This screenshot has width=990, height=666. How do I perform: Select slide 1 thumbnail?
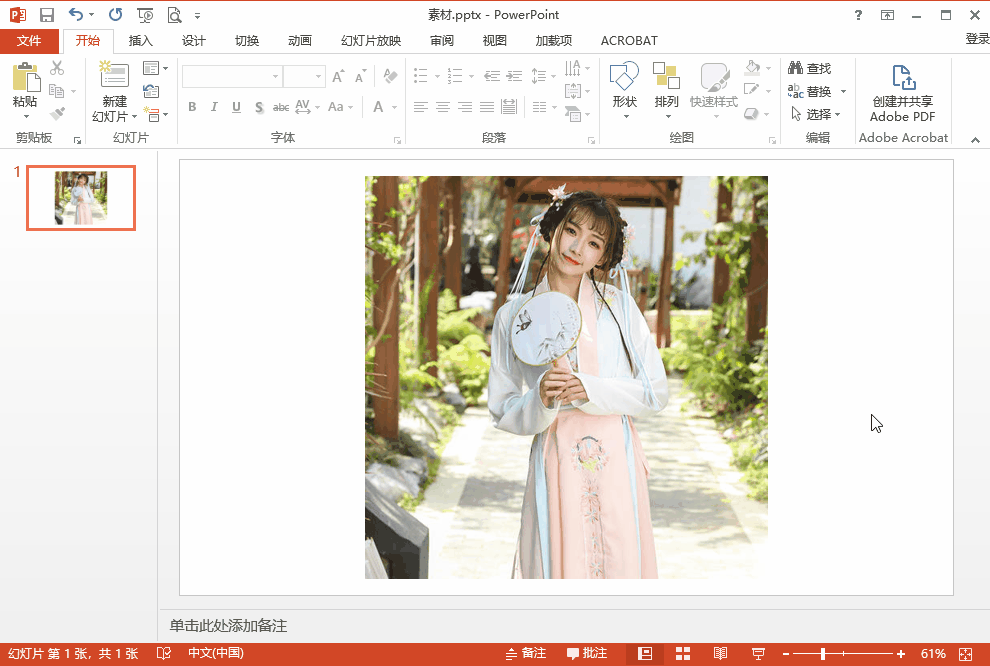[81, 198]
